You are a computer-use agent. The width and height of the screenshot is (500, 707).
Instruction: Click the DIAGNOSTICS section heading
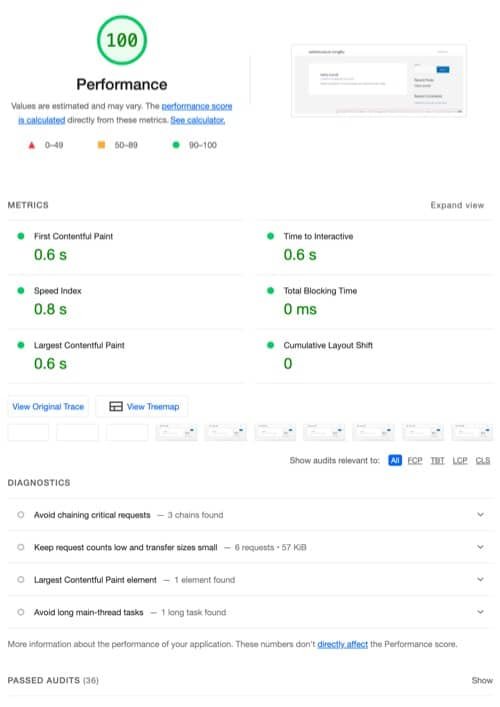pyautogui.click(x=39, y=482)
